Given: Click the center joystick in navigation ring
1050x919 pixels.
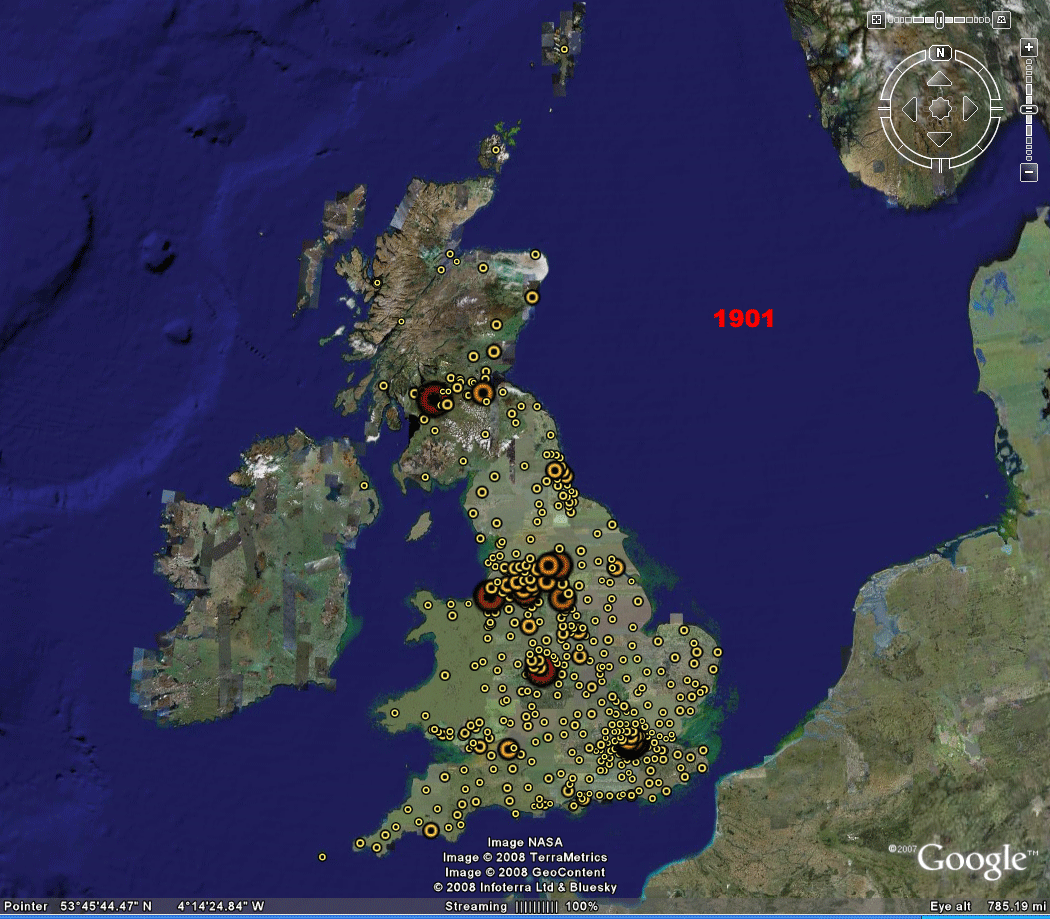Looking at the screenshot, I should tap(940, 108).
